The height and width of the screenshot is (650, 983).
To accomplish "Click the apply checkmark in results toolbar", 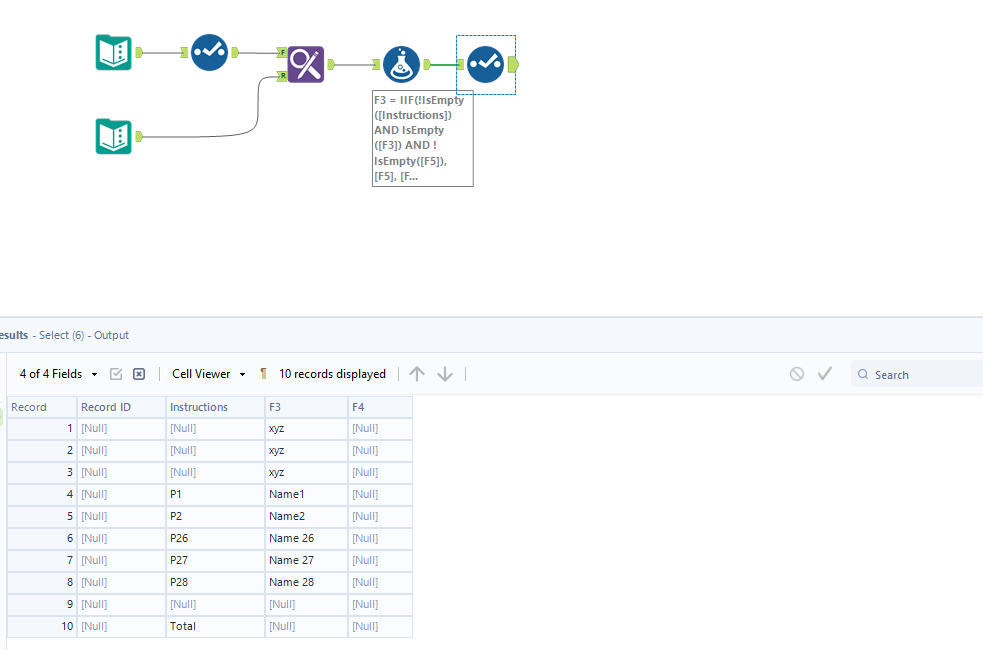I will tap(825, 373).
